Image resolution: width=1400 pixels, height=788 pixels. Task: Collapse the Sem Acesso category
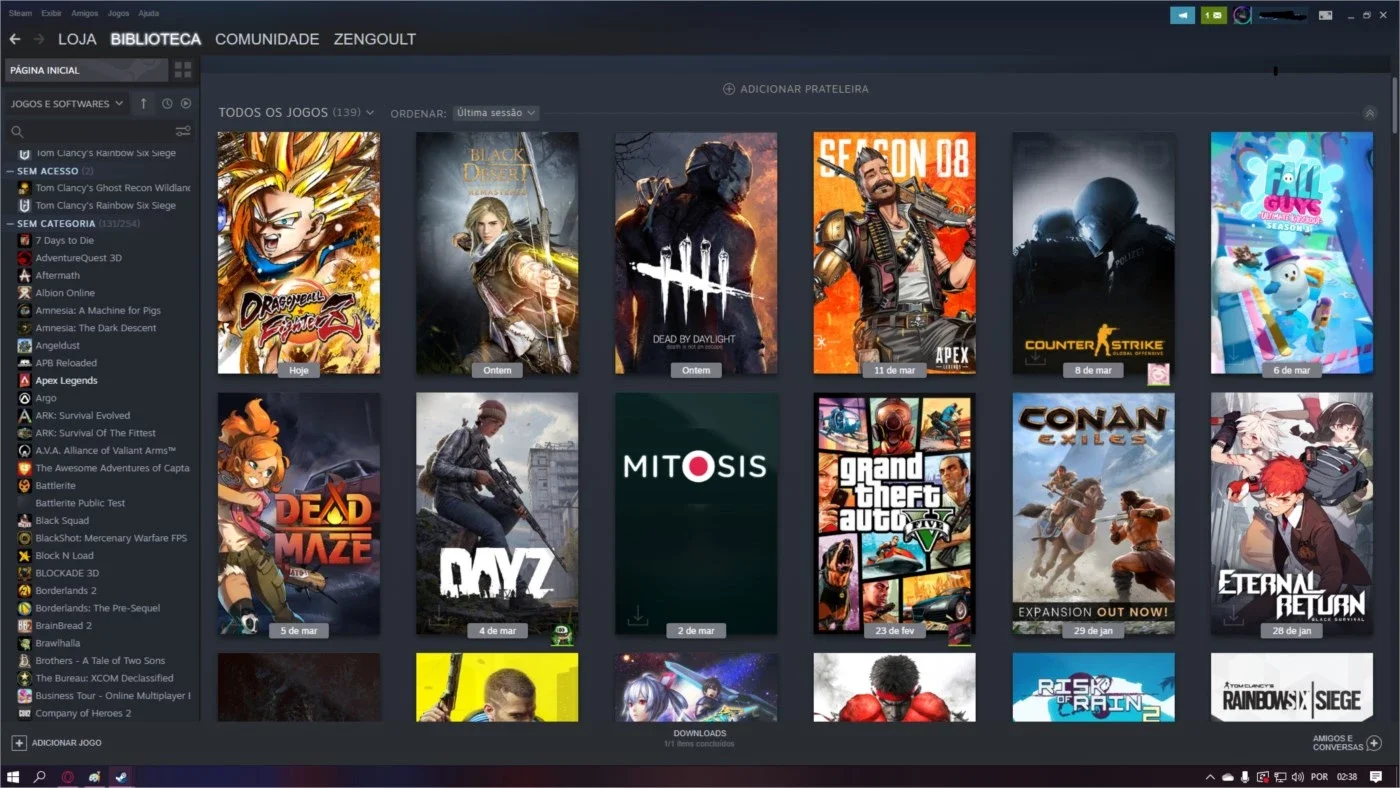11,171
